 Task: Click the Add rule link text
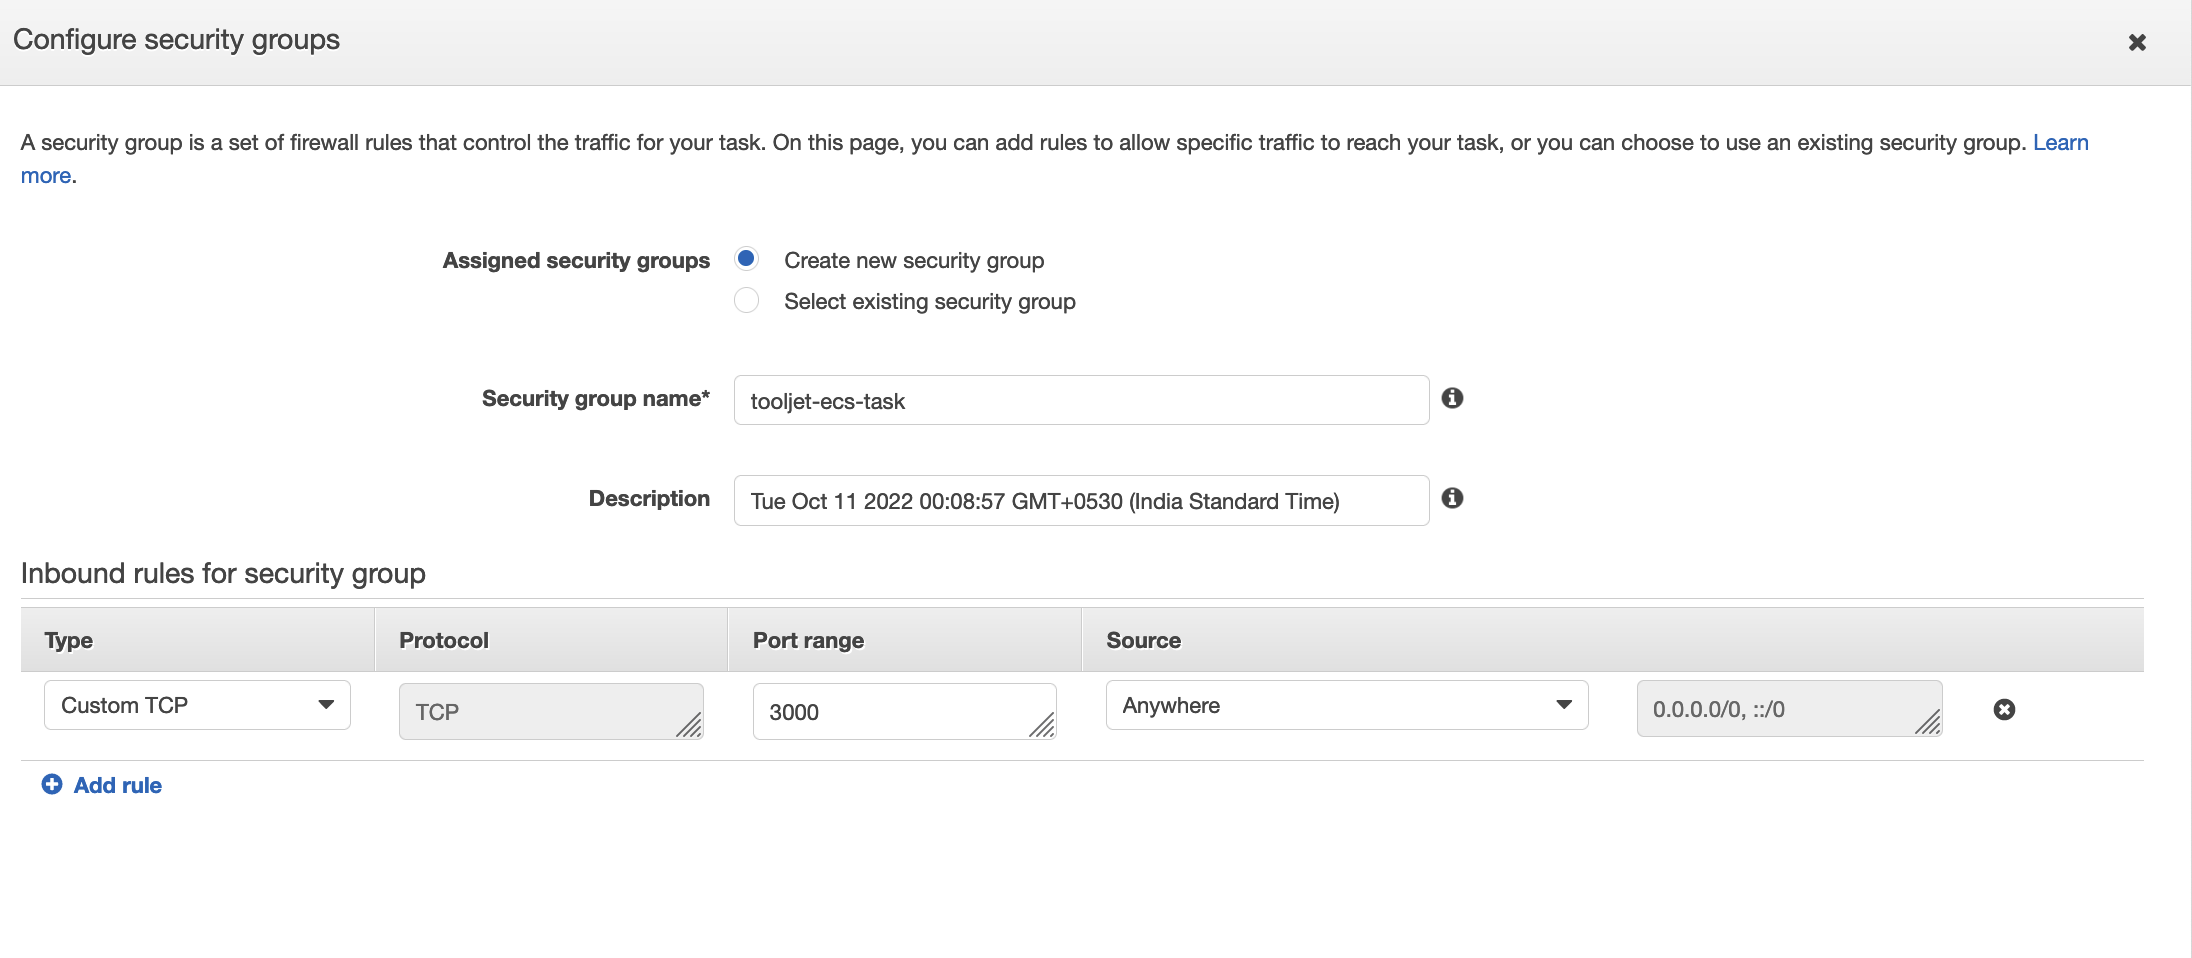(118, 785)
